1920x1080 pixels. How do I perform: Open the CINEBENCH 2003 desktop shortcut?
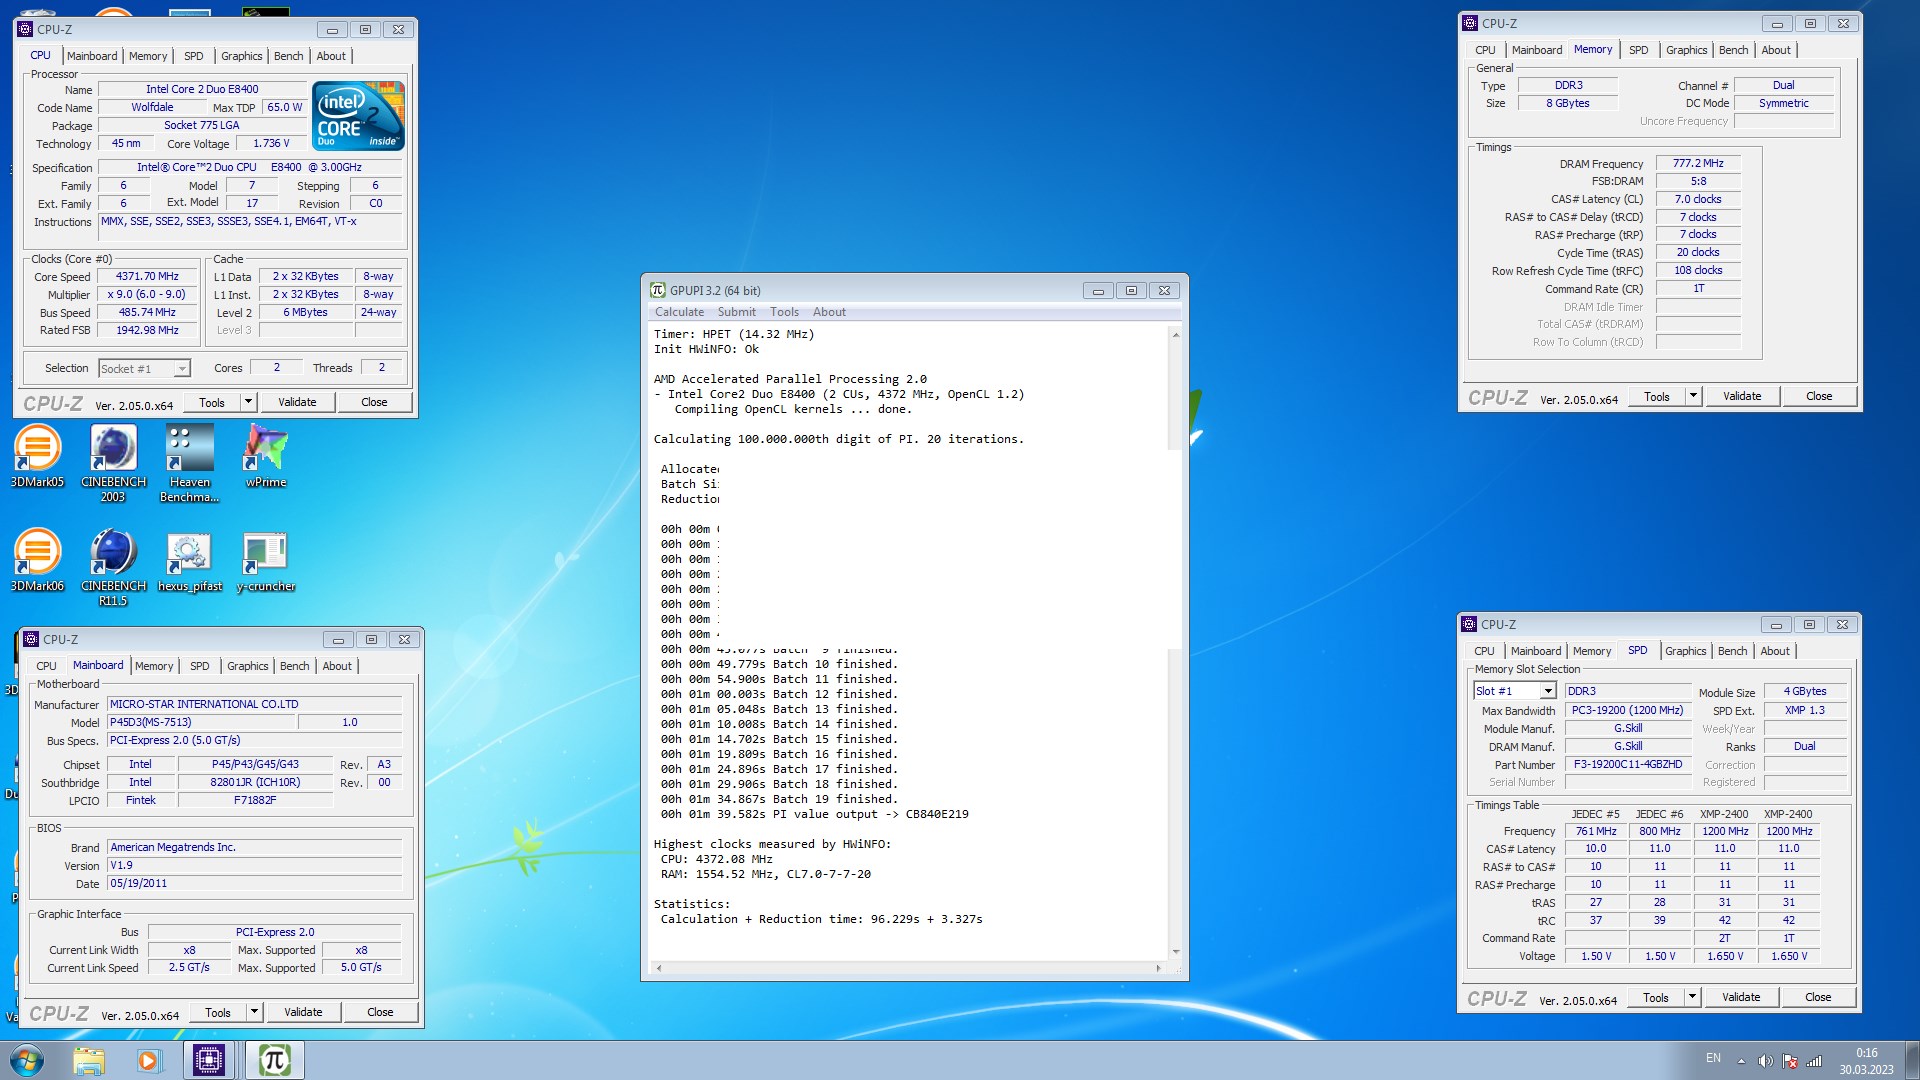(113, 463)
